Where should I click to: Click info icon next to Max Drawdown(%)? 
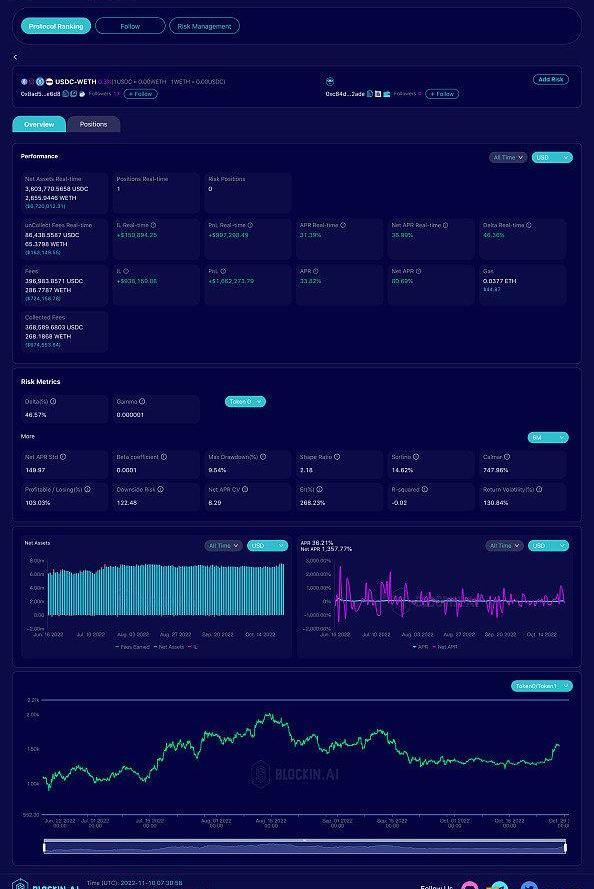263,456
